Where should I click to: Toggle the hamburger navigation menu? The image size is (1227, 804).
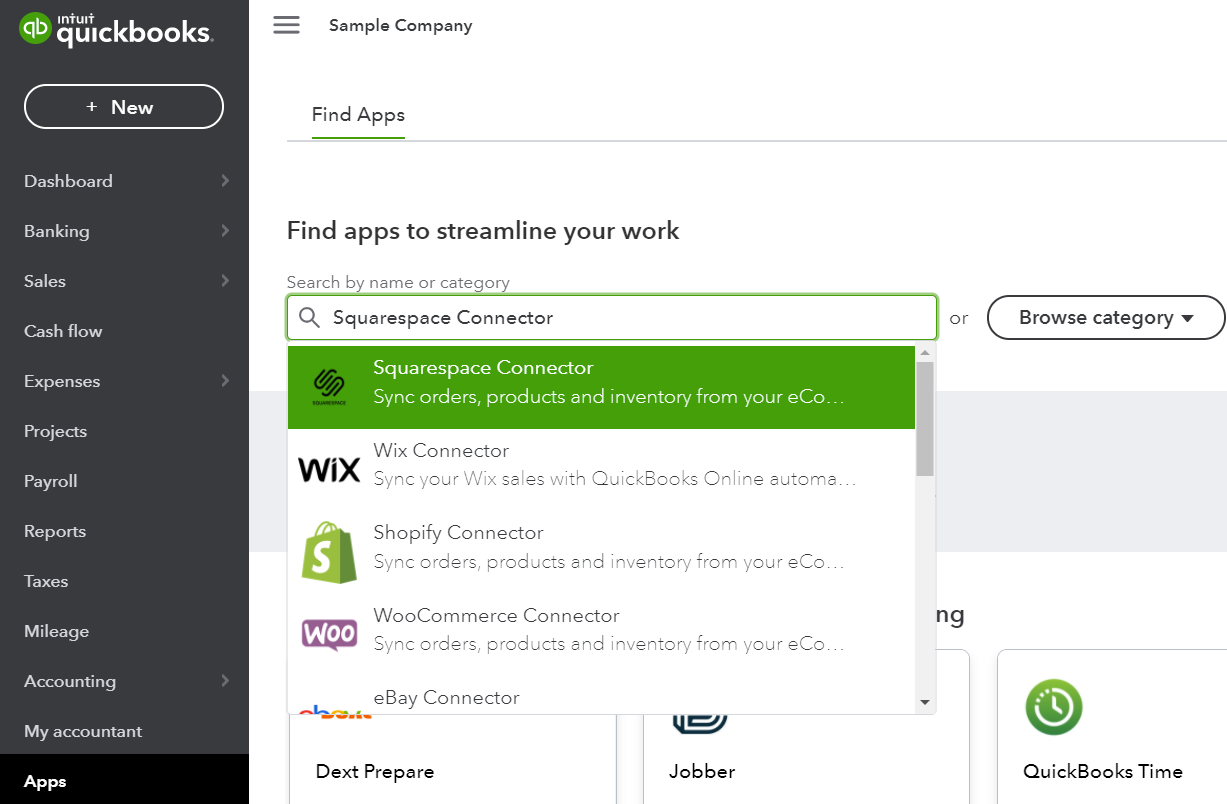(x=287, y=25)
